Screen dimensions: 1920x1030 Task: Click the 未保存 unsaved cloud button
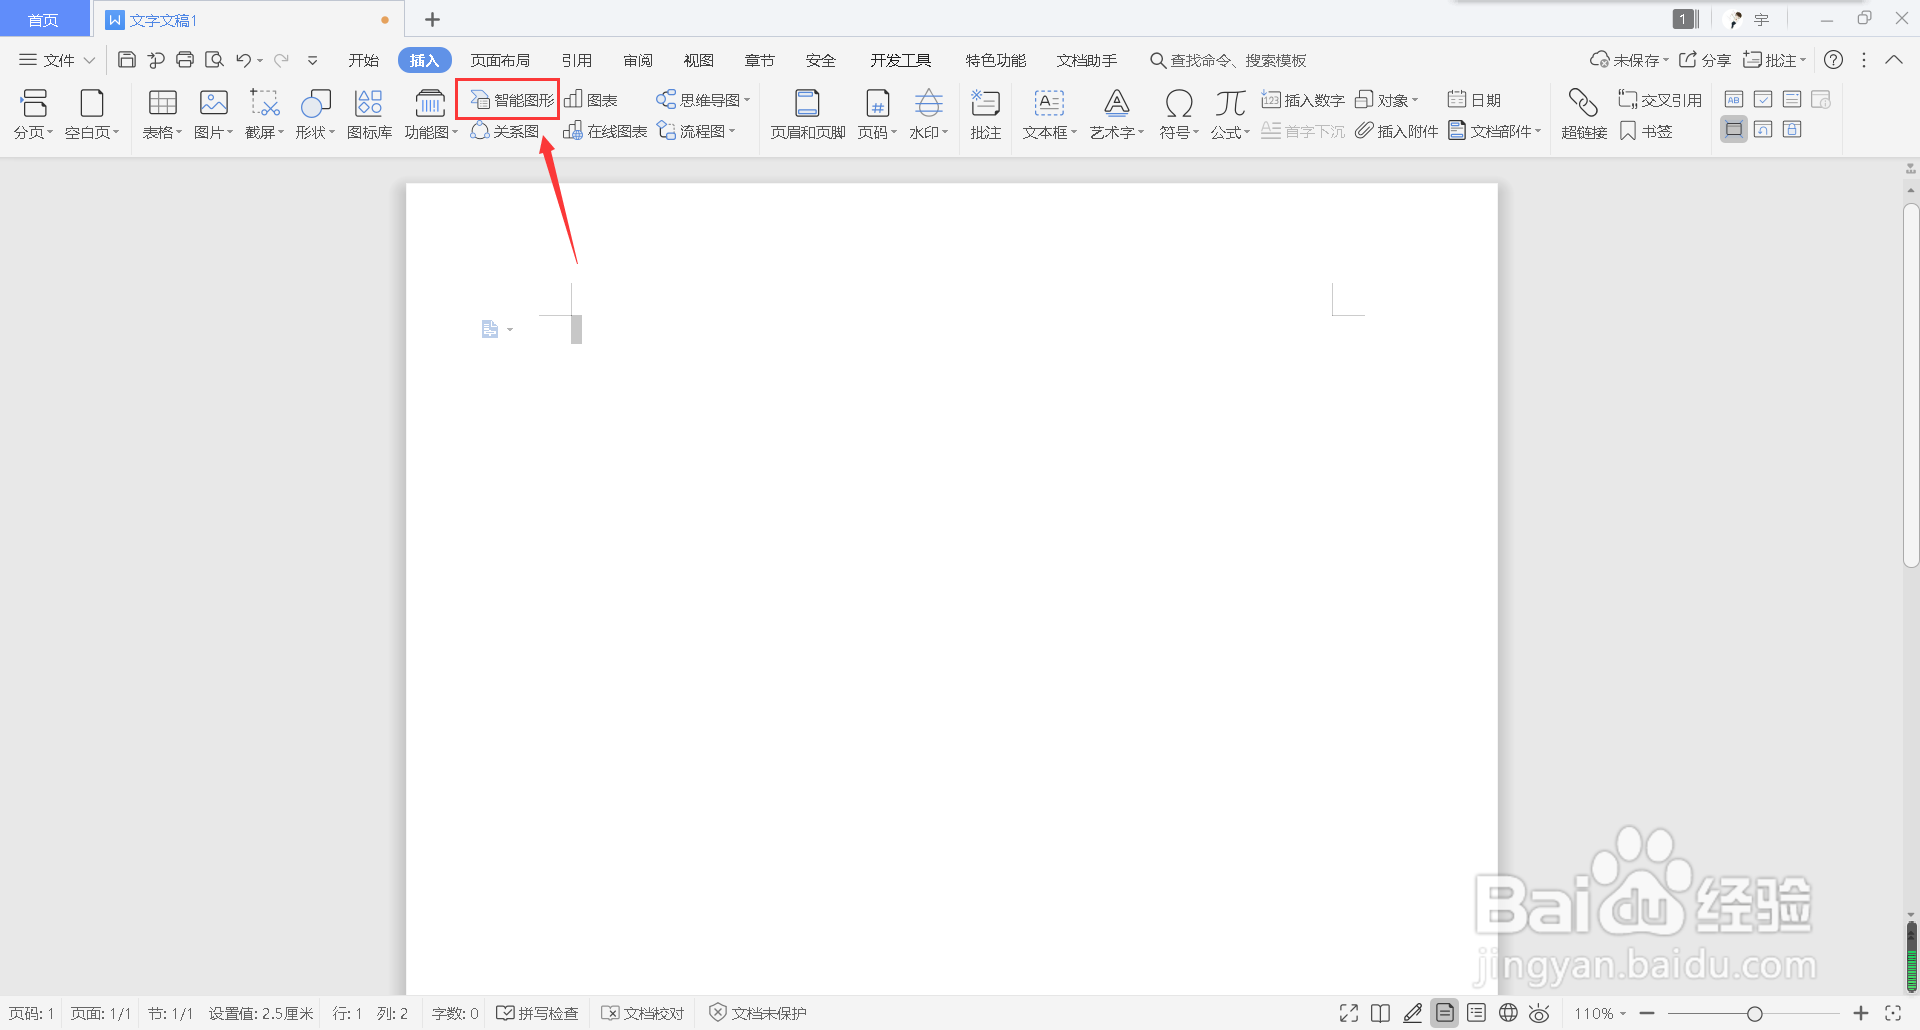point(1629,60)
